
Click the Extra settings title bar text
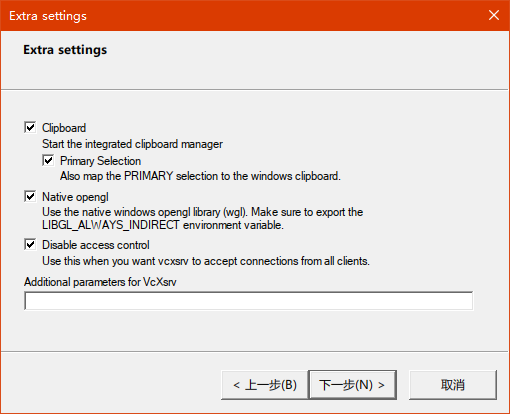pos(48,16)
